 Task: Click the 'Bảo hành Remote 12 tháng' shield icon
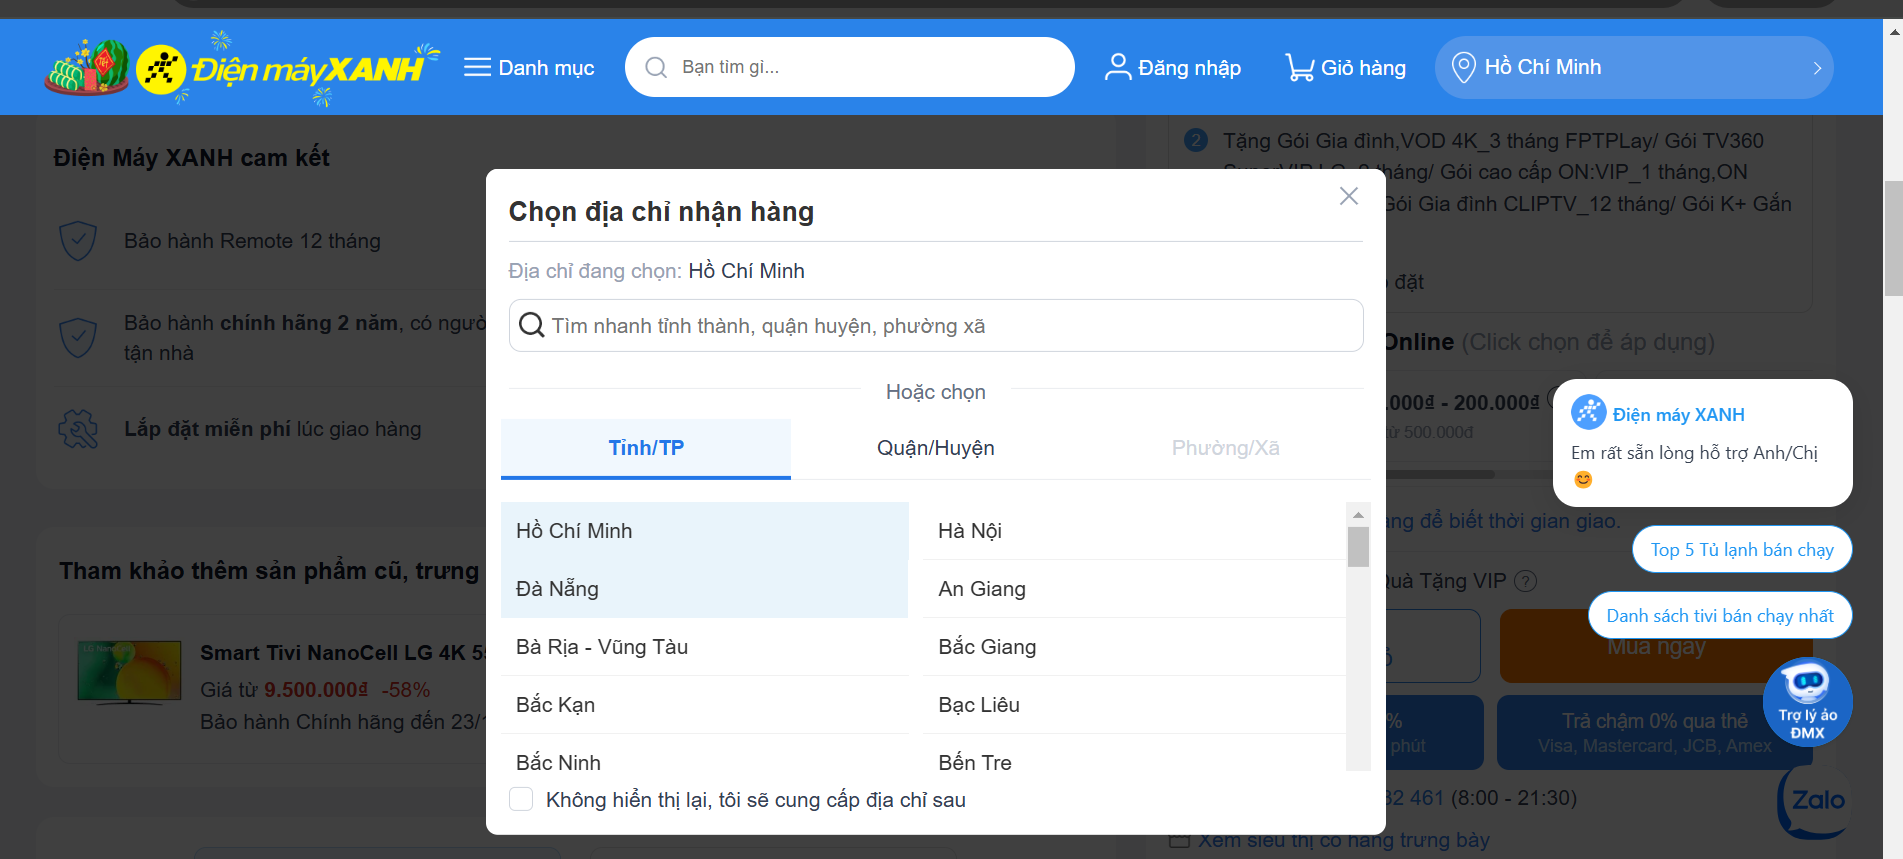point(78,241)
